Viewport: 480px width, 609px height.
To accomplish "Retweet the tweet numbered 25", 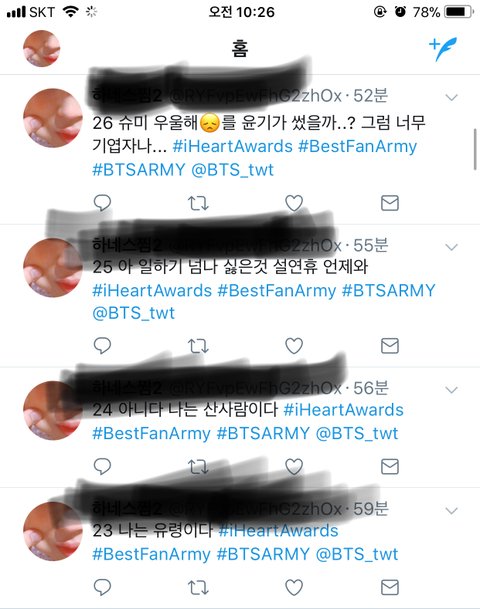I will 198,346.
